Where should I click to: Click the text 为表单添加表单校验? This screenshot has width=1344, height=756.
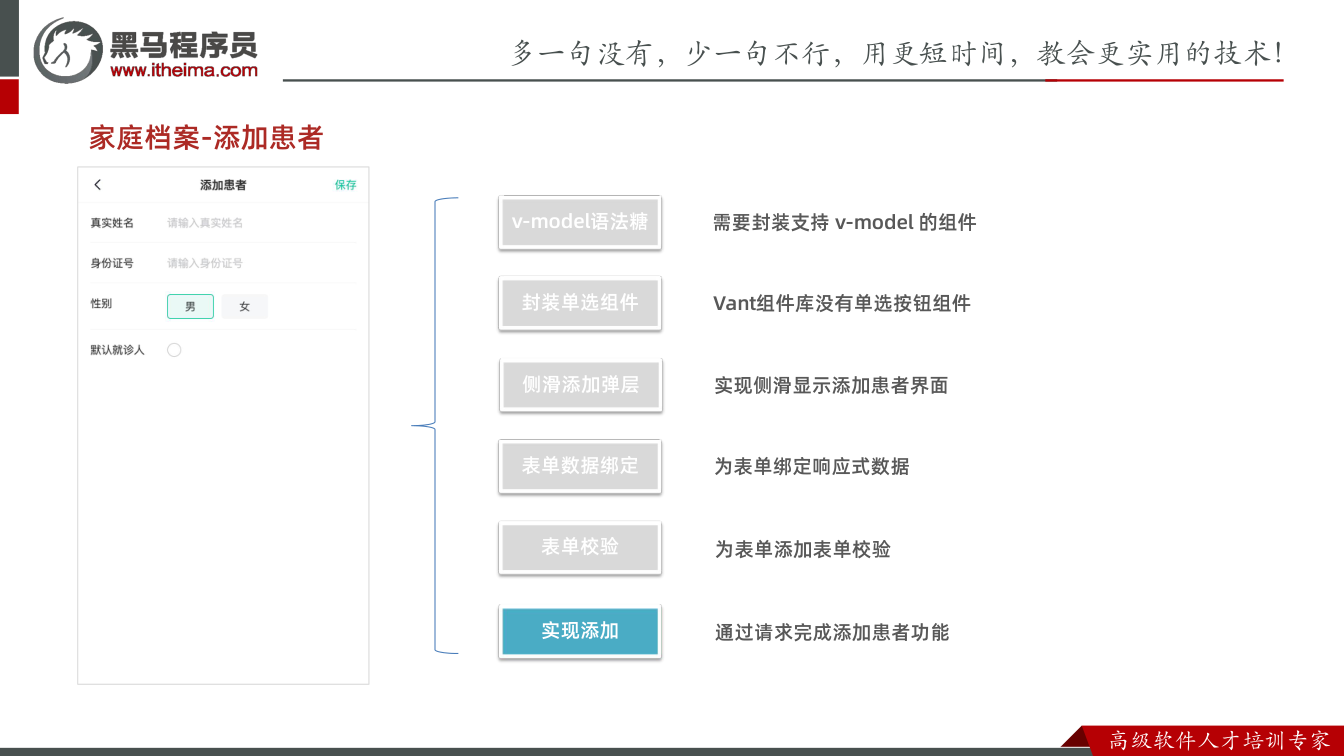click(802, 549)
